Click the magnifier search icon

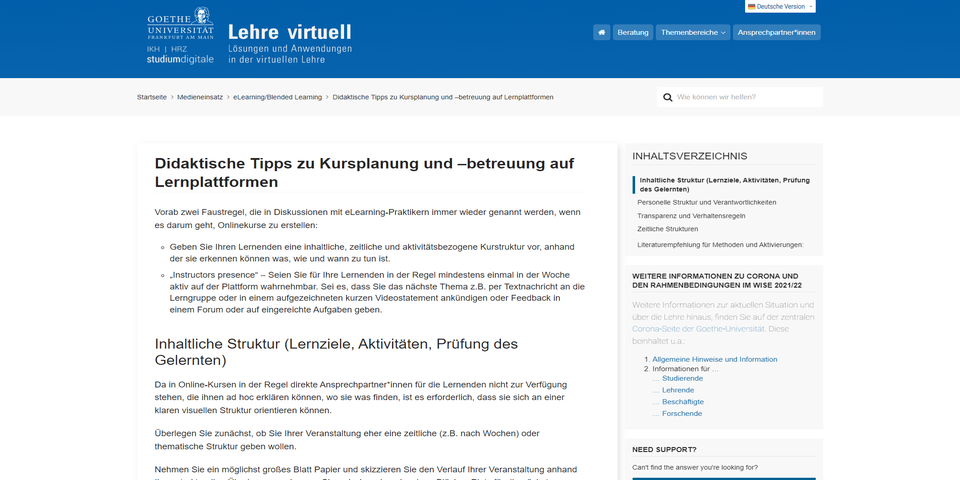pyautogui.click(x=667, y=97)
